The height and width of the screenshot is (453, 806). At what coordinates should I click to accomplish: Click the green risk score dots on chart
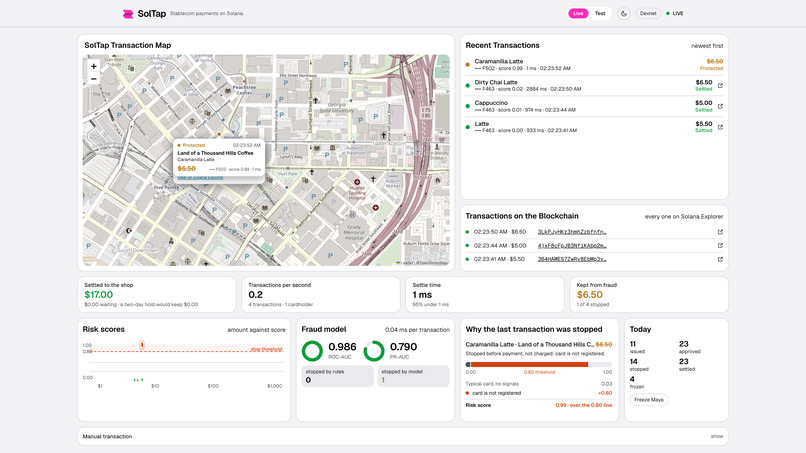point(138,379)
